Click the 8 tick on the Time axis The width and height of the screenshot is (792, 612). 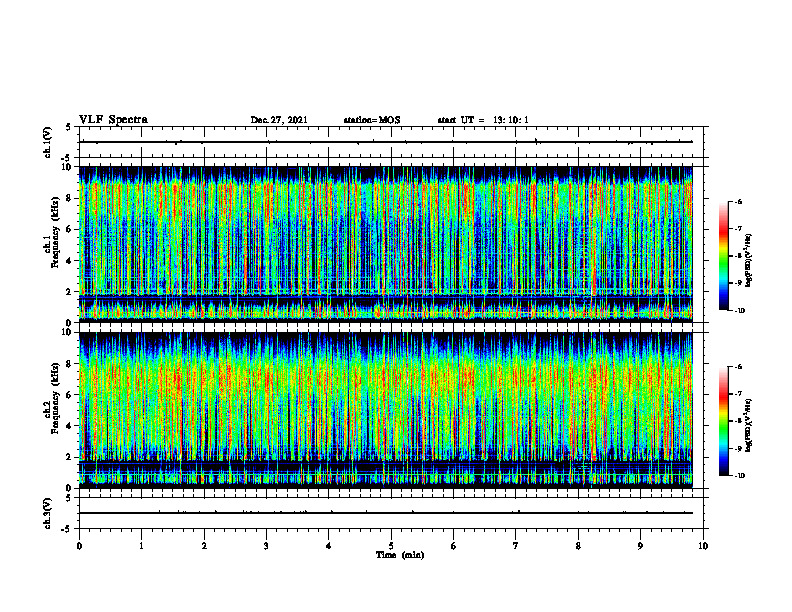pyautogui.click(x=578, y=546)
